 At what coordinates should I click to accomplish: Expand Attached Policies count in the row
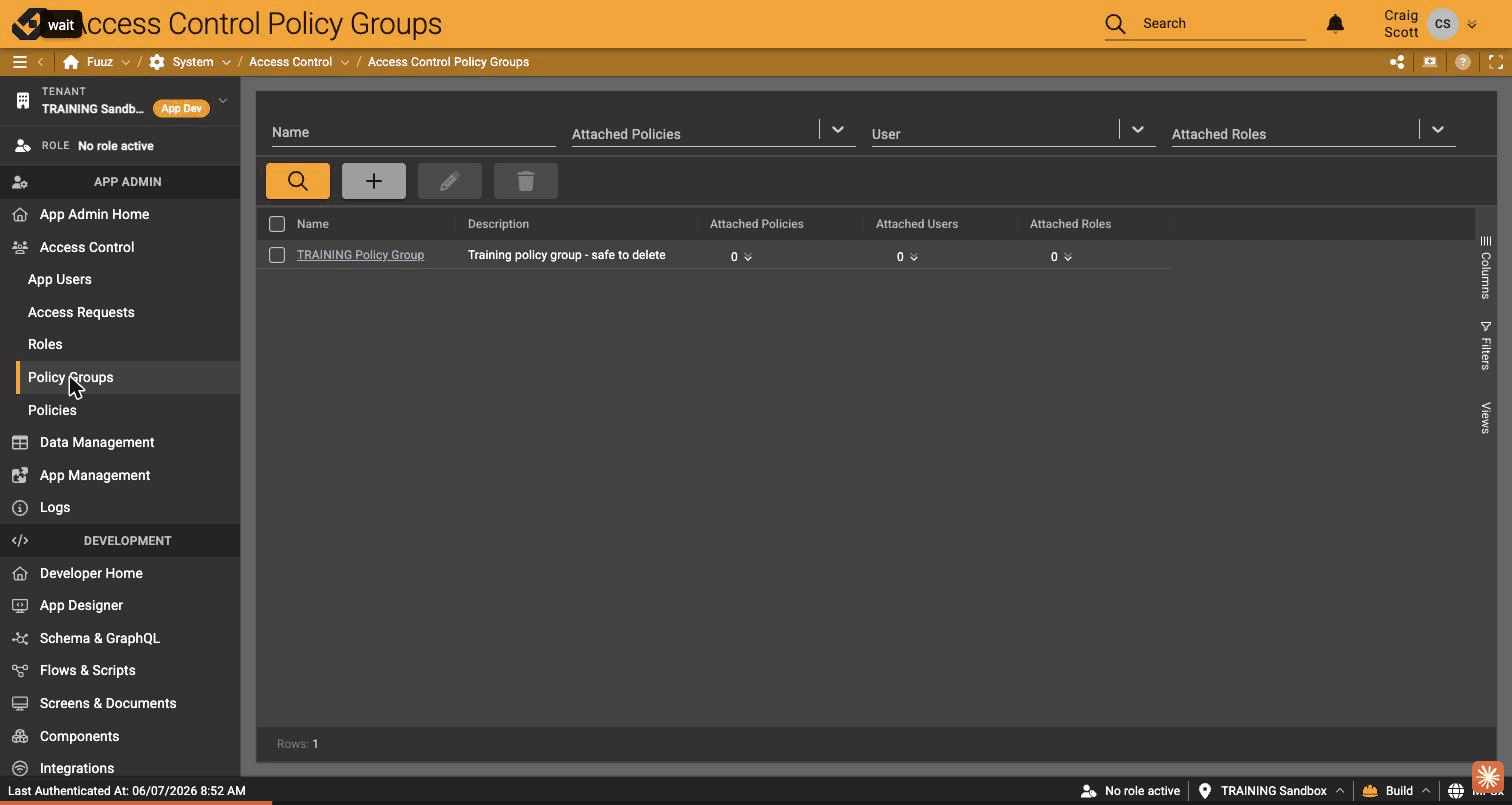(x=741, y=257)
